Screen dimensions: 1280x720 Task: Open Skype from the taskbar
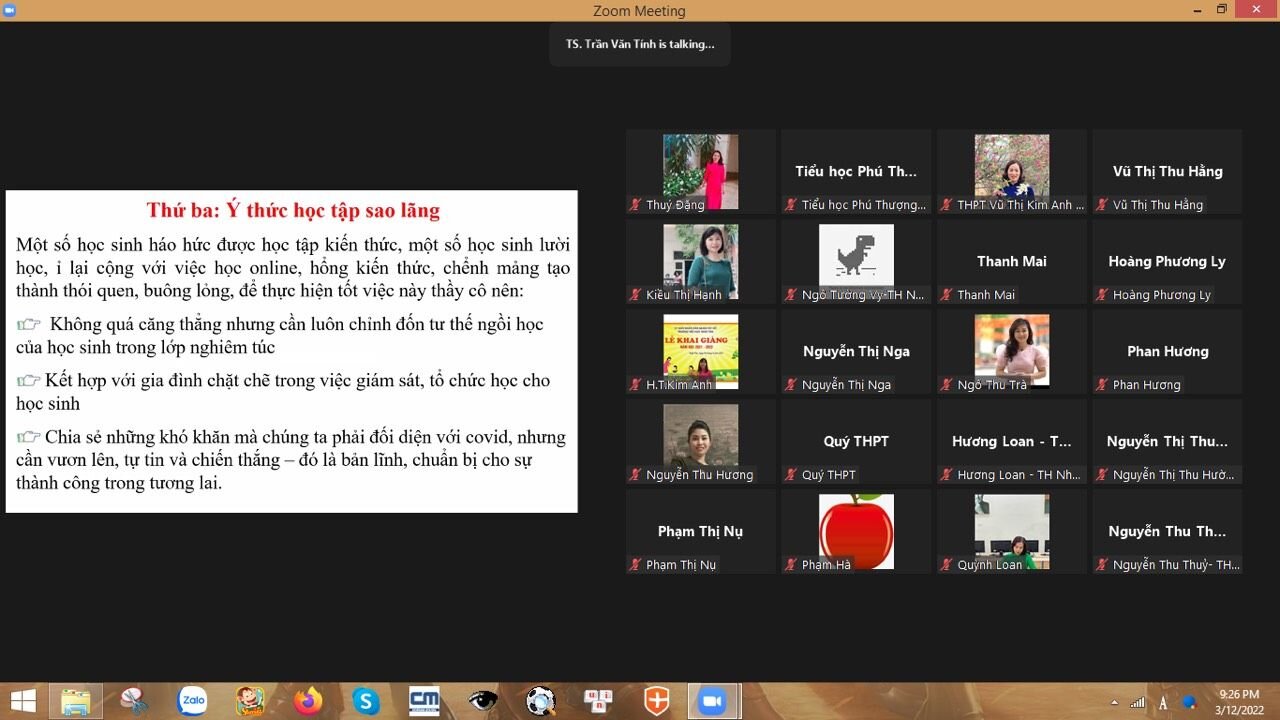(366, 701)
